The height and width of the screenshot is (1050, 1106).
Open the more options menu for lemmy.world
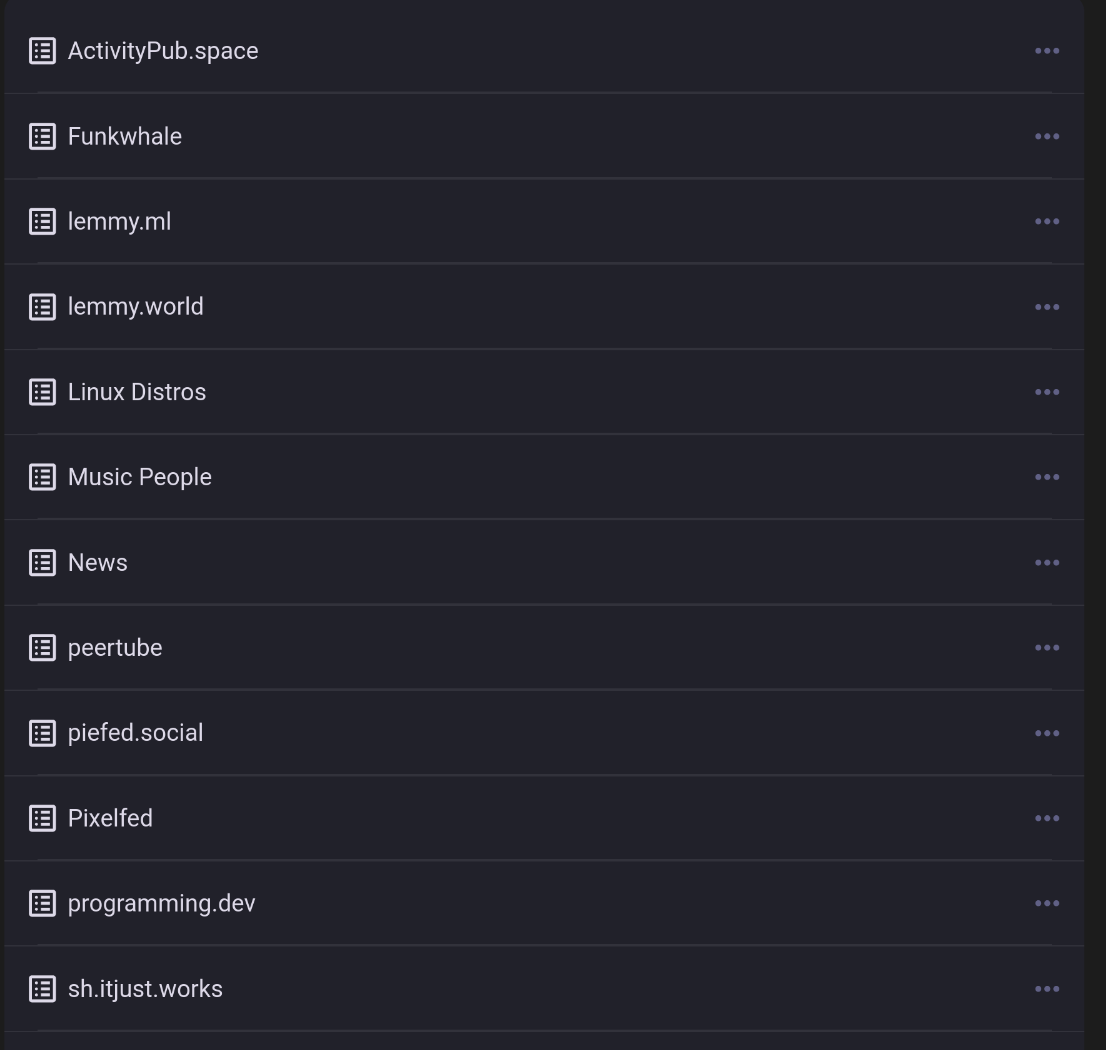(x=1047, y=307)
